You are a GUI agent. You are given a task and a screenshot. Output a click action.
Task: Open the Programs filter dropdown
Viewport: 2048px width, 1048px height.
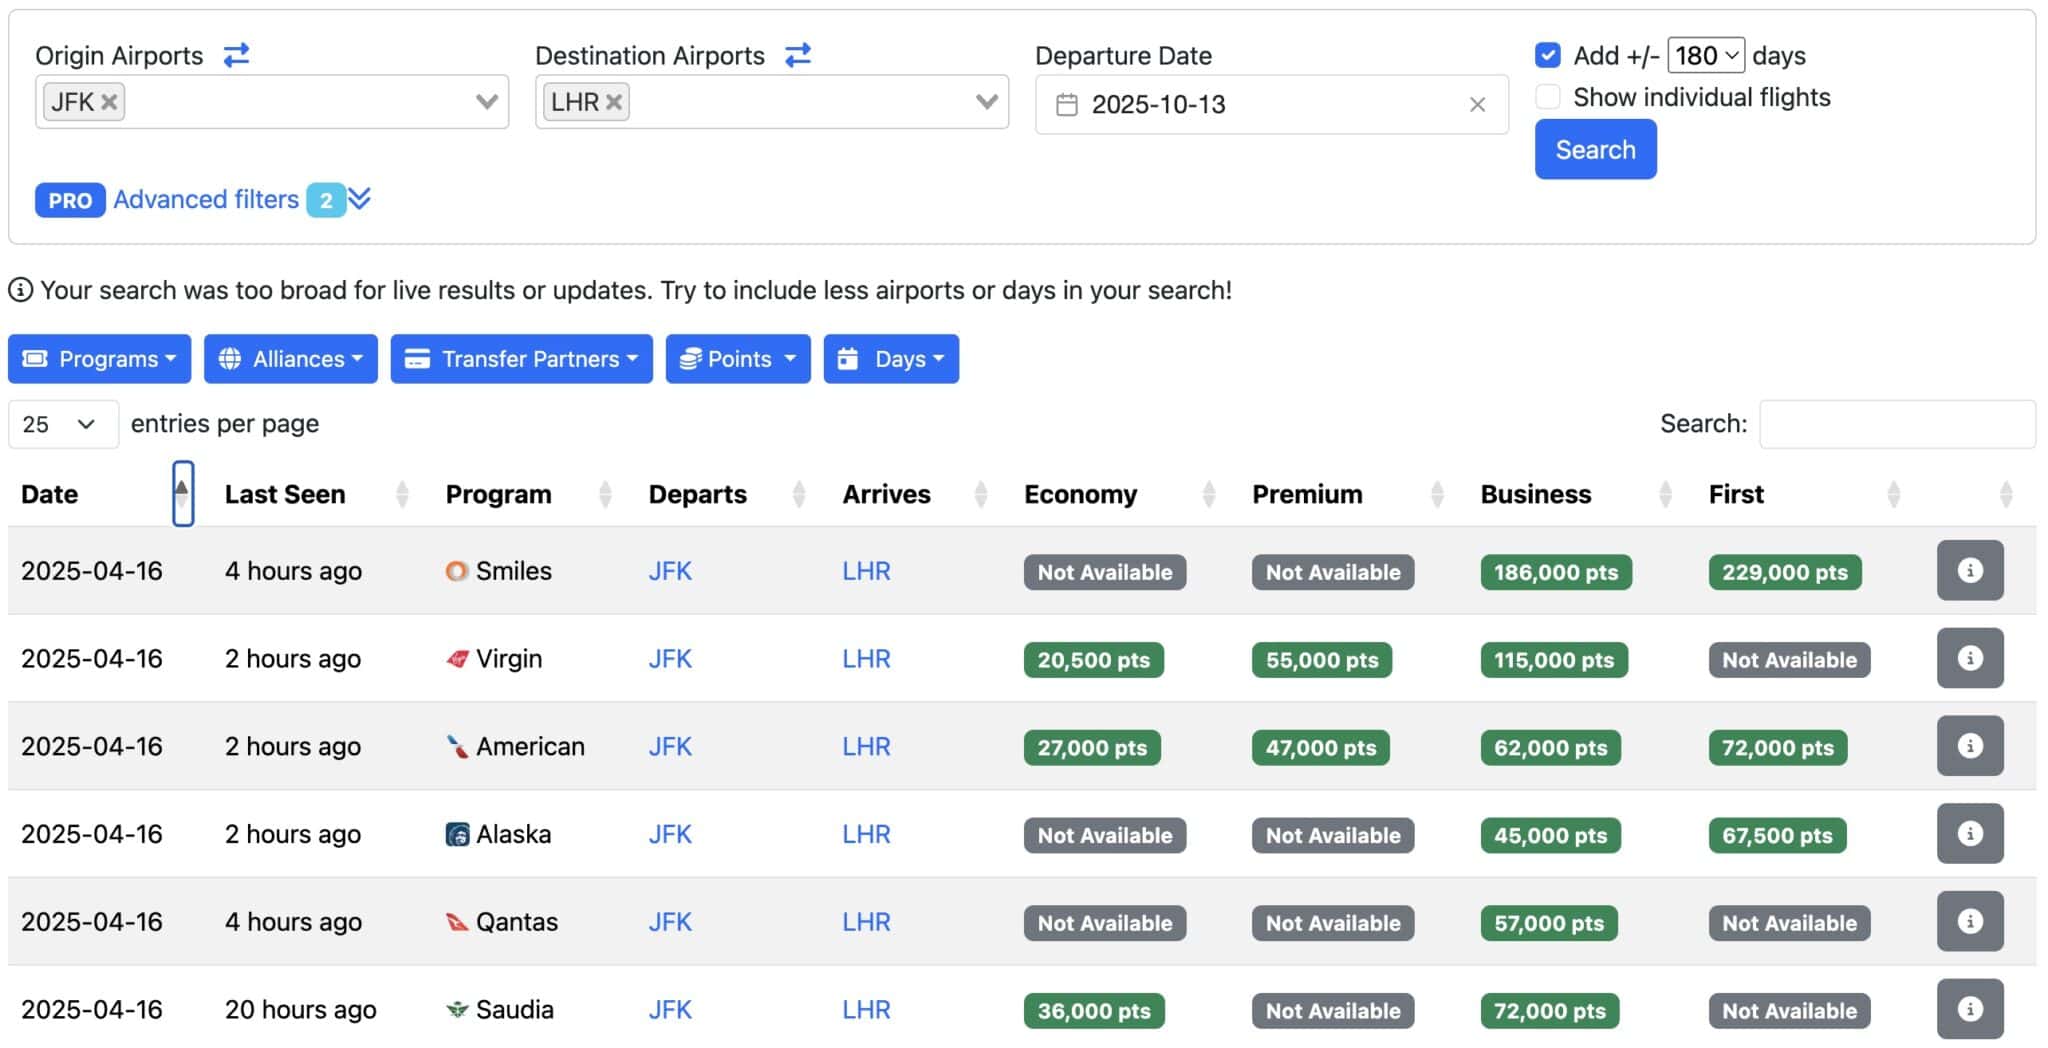click(98, 358)
